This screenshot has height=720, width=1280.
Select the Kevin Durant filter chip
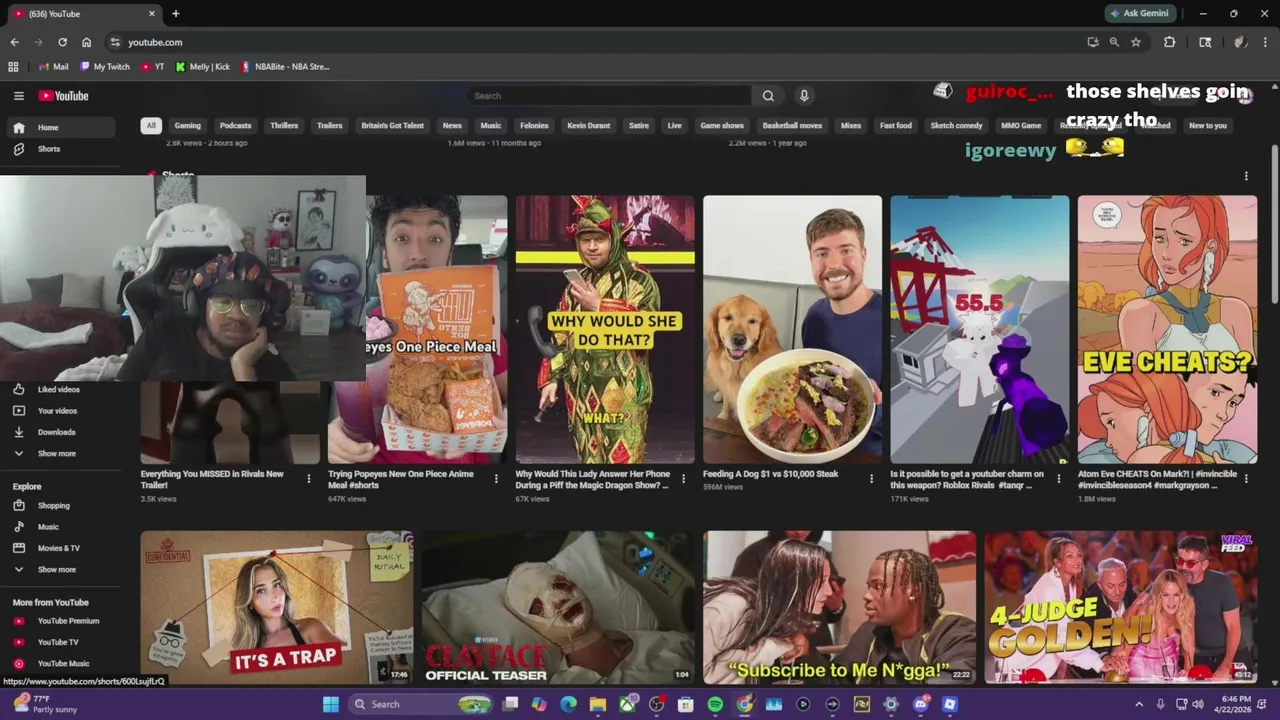click(x=589, y=126)
